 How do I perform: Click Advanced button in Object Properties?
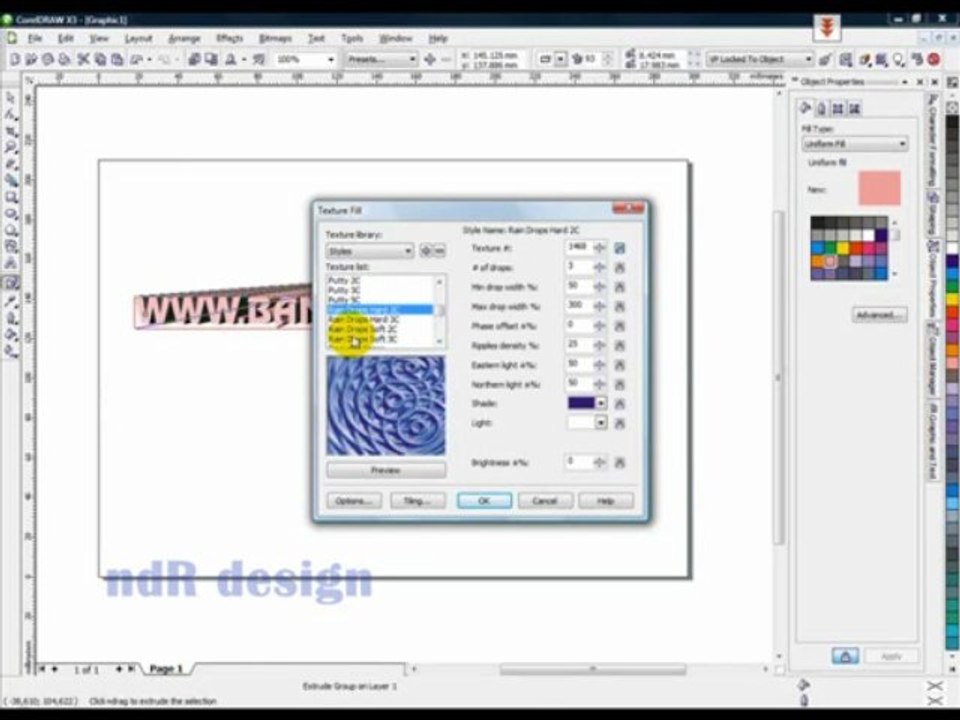[x=879, y=315]
